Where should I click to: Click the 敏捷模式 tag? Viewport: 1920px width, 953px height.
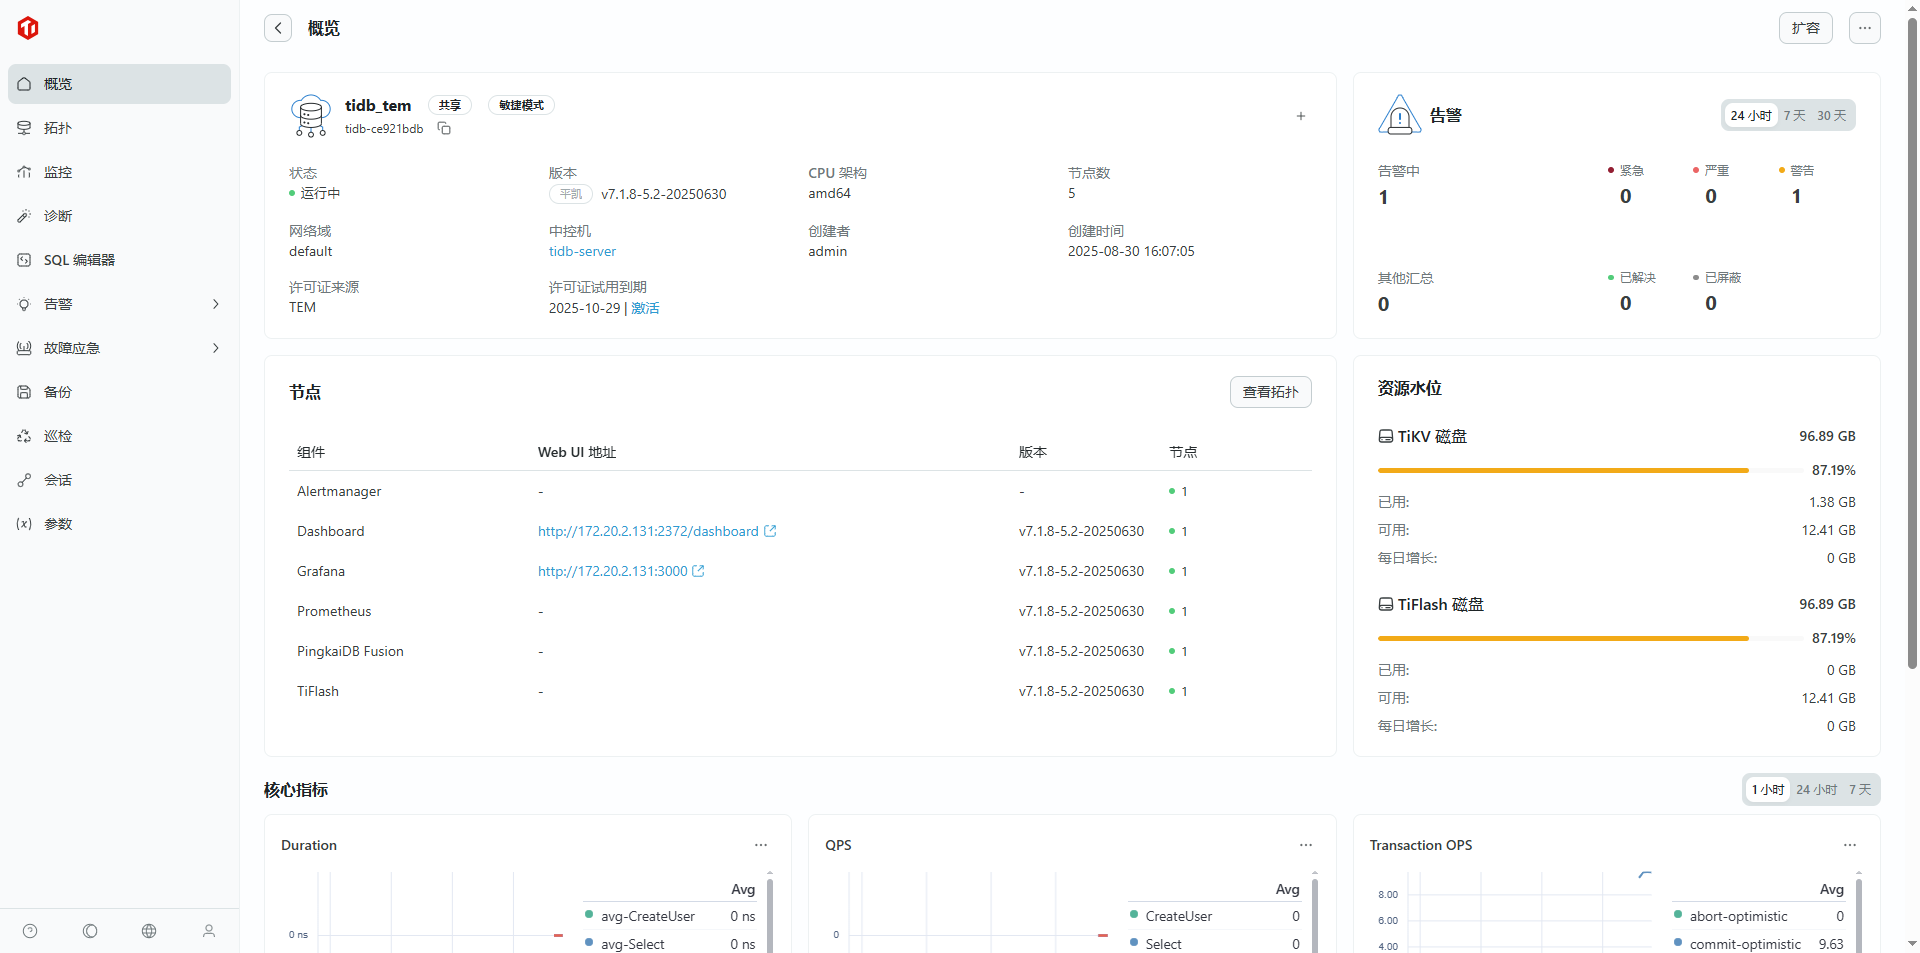(521, 105)
